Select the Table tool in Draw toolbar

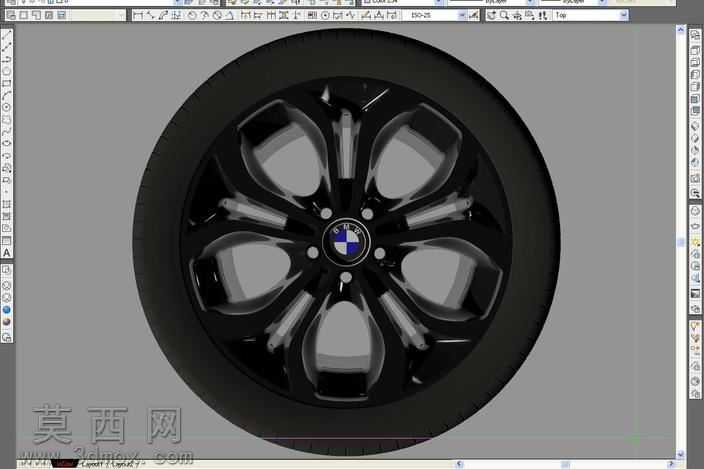[7, 241]
